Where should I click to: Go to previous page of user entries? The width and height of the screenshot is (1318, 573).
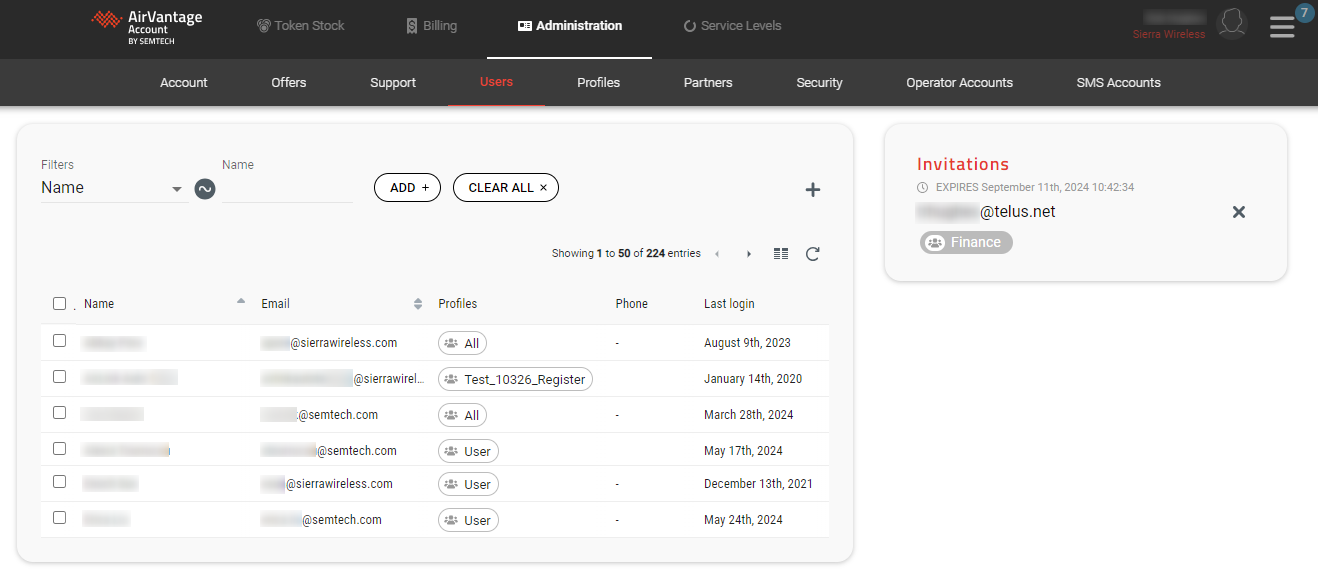pos(717,254)
